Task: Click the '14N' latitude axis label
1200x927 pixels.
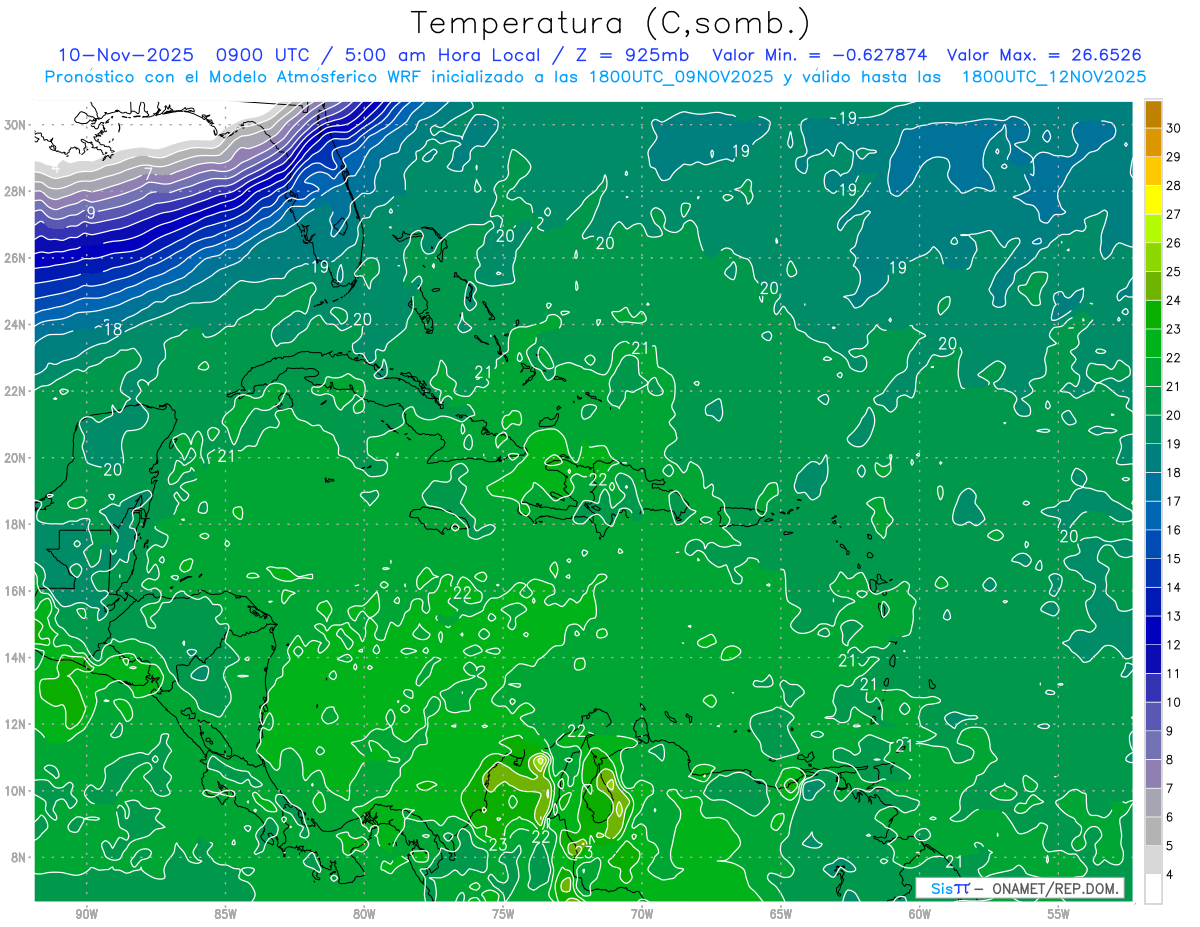Action: tap(16, 657)
